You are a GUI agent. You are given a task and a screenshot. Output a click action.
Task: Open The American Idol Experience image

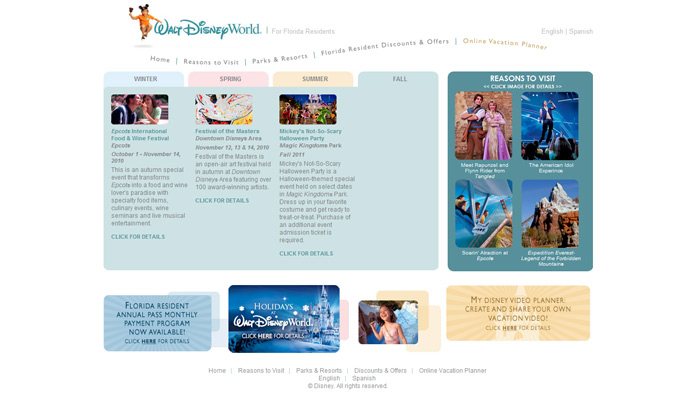[x=550, y=126]
